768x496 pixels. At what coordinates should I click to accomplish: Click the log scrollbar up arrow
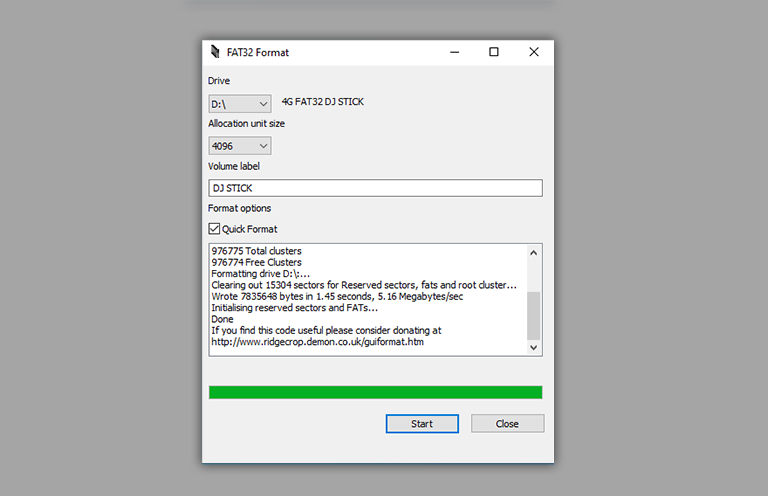[533, 253]
